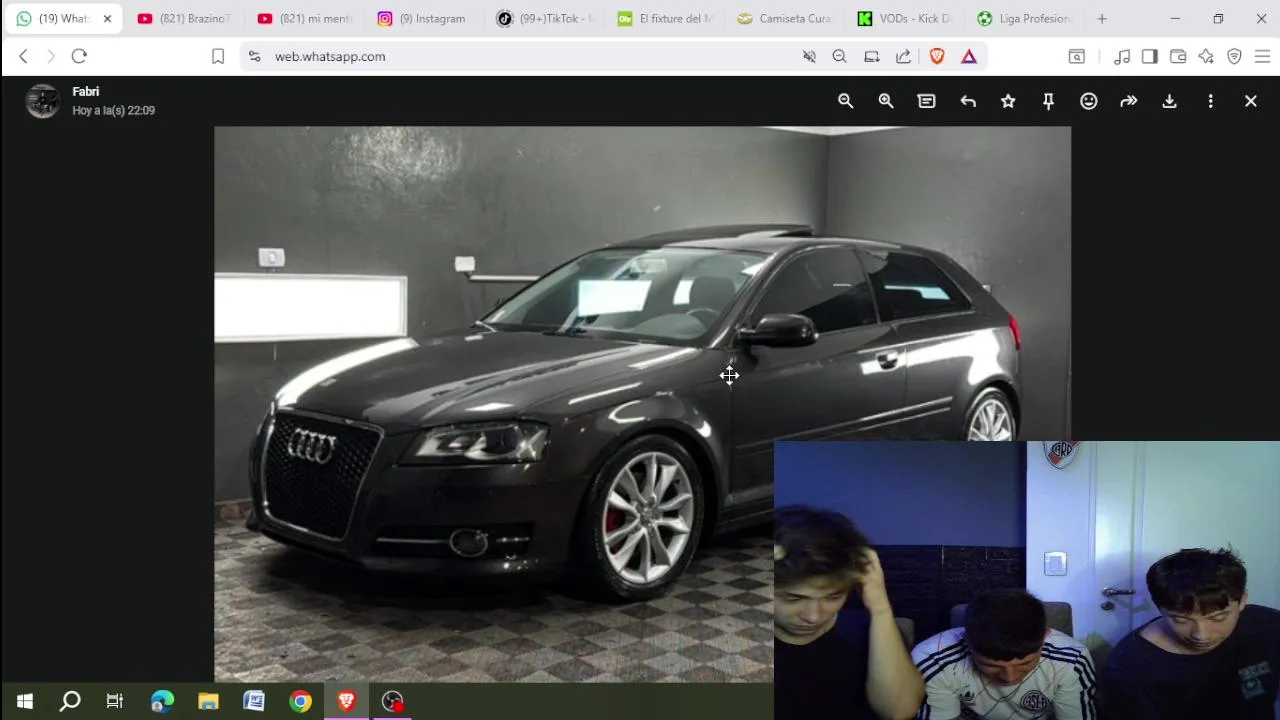This screenshot has height=720, width=1280.
Task: Open a new browser tab
Action: [1102, 18]
